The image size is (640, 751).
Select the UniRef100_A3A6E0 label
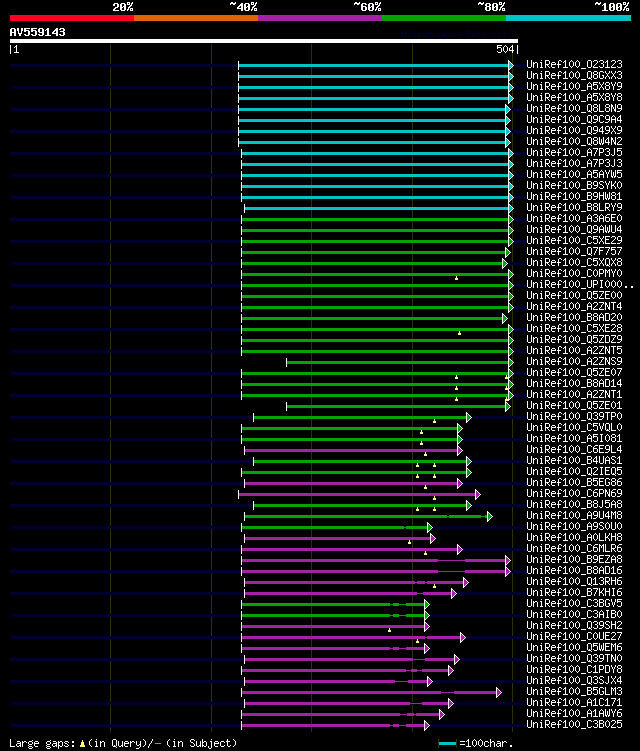(x=574, y=219)
